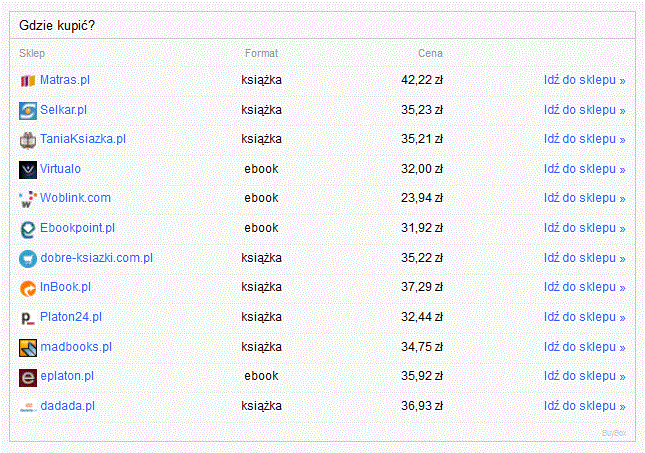Click the 'Cena' column header
Screen dimensions: 645x453
click(430, 53)
